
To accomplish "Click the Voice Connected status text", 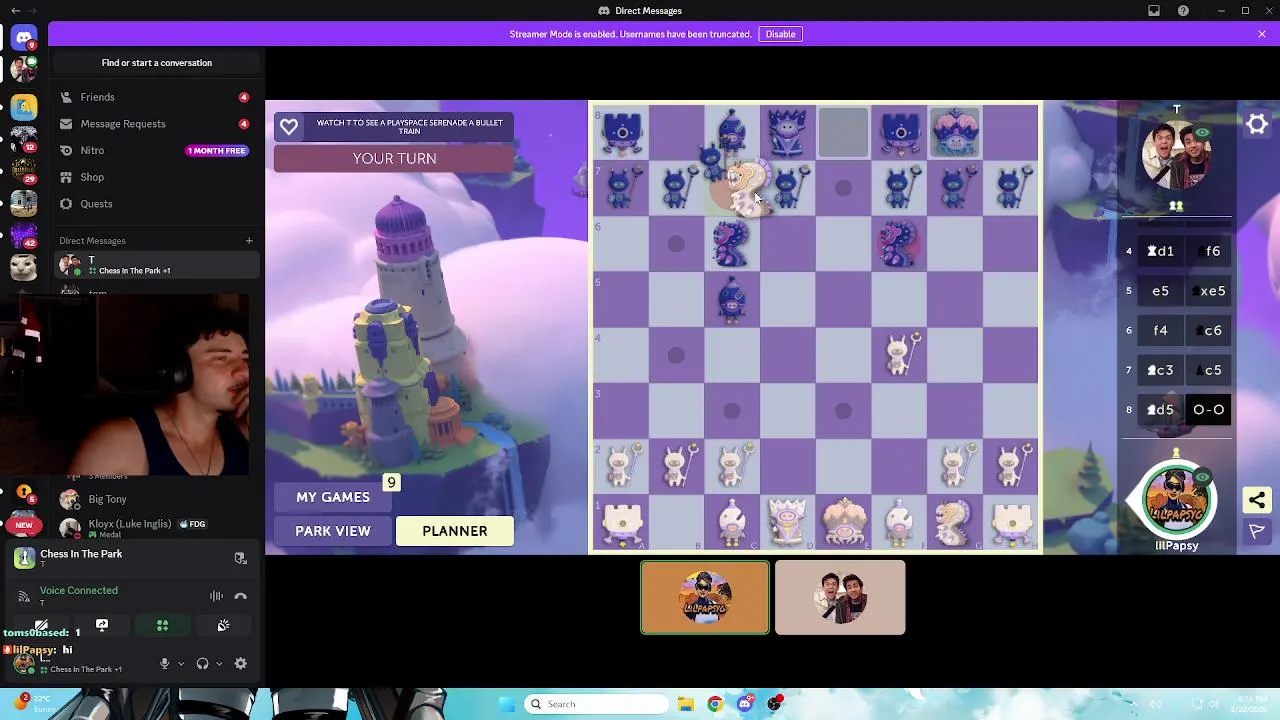I will click(79, 590).
